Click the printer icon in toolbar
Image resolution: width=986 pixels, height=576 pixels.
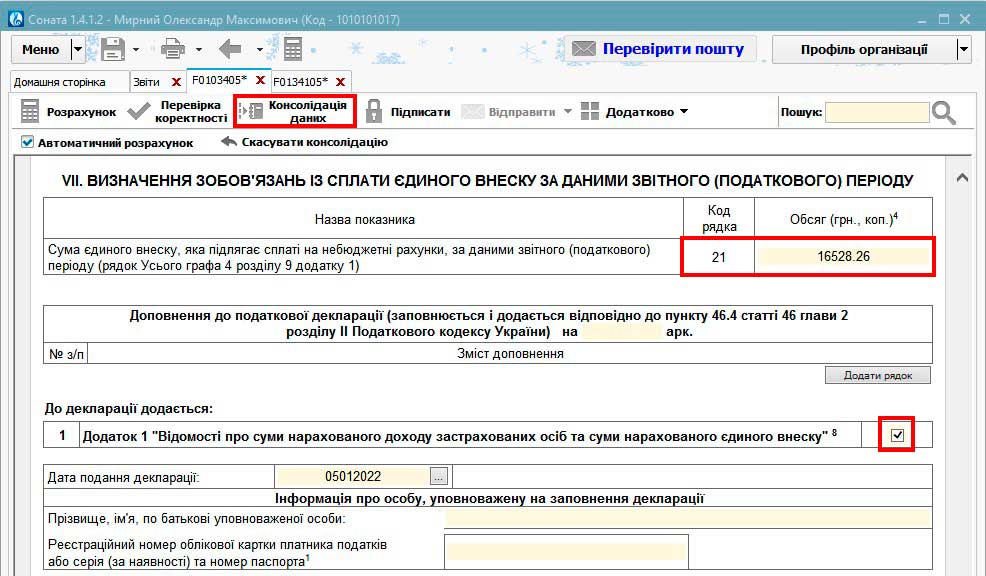(x=173, y=49)
